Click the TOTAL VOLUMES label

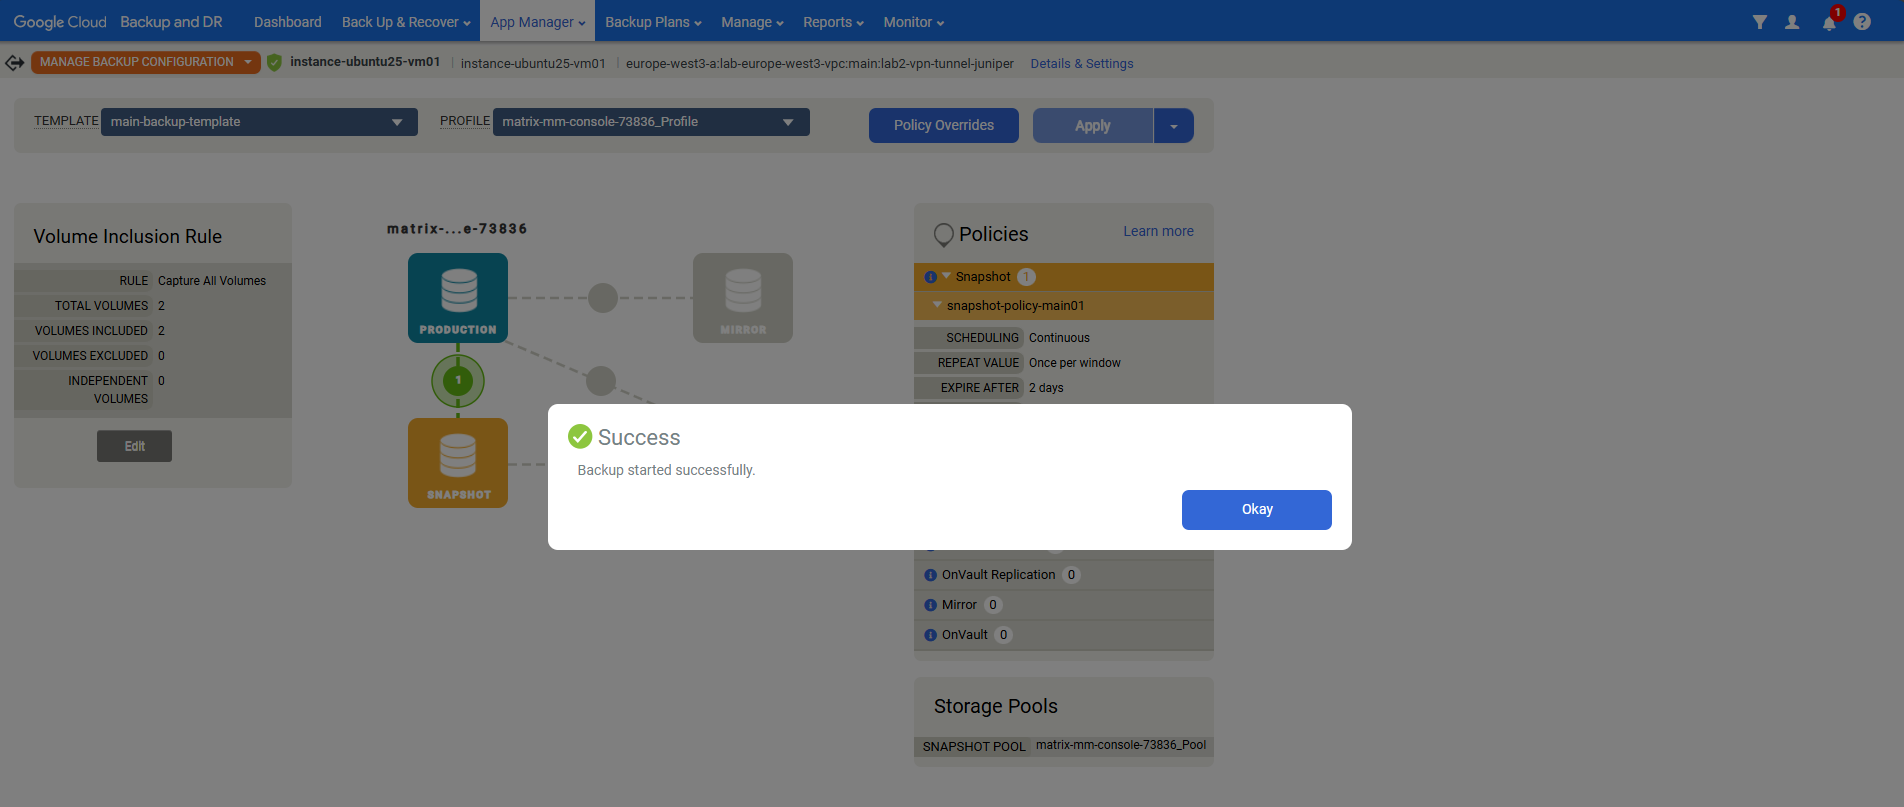click(101, 306)
